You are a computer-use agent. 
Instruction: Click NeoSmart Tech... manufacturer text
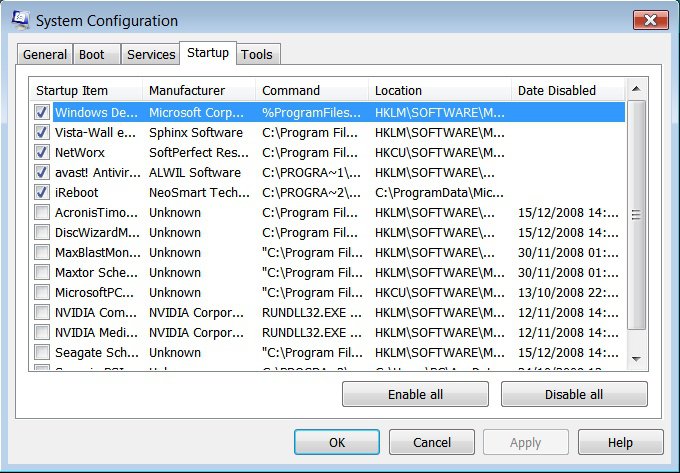click(199, 192)
